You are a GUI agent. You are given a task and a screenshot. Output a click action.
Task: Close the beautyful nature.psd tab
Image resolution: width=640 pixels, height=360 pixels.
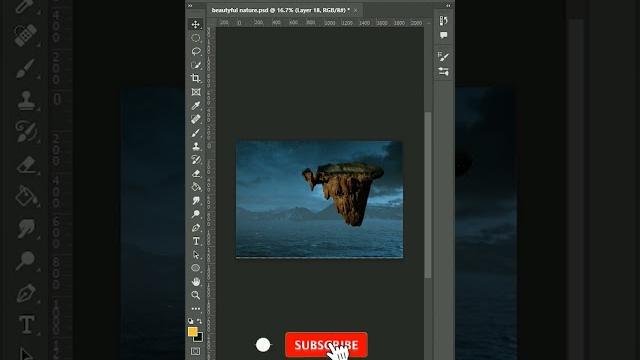click(356, 10)
